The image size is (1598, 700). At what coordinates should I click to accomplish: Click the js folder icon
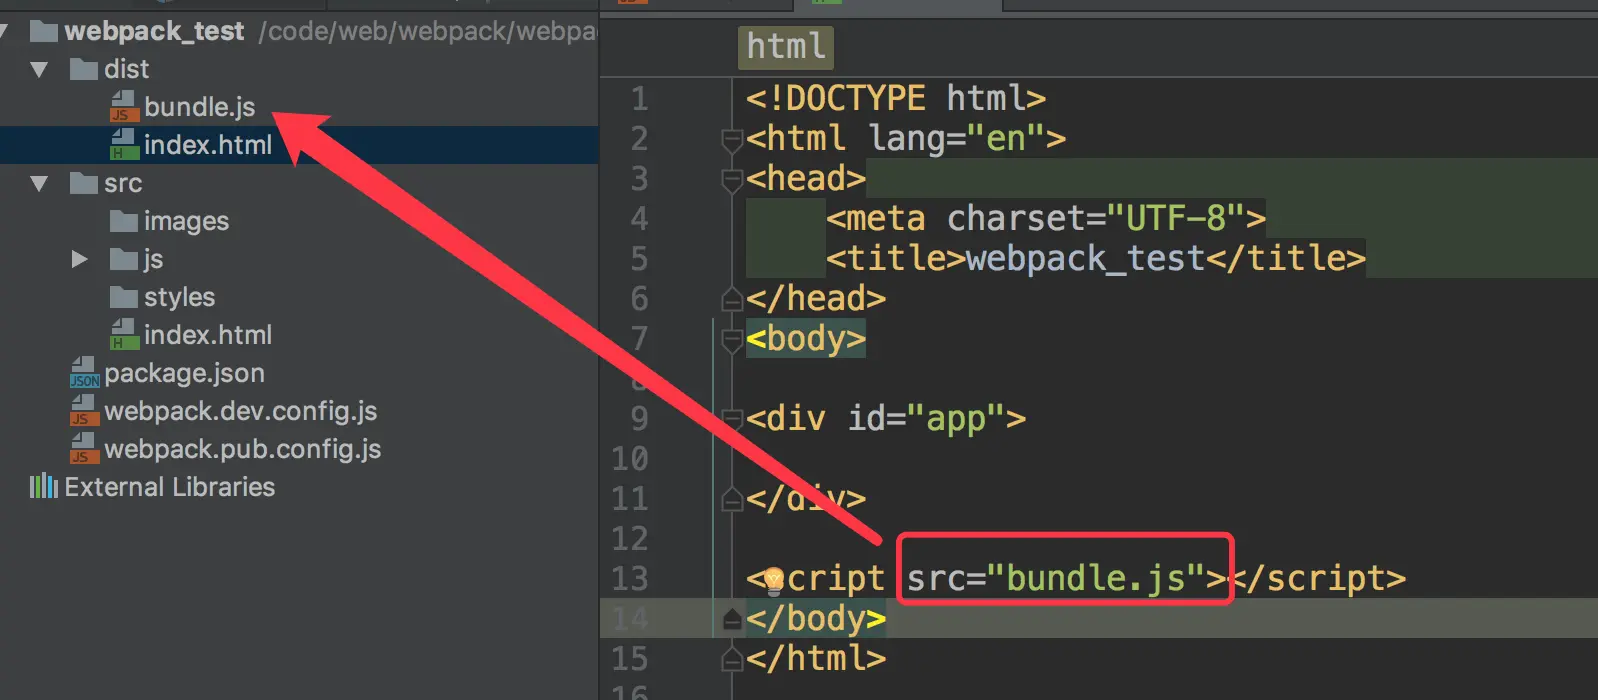(x=124, y=259)
